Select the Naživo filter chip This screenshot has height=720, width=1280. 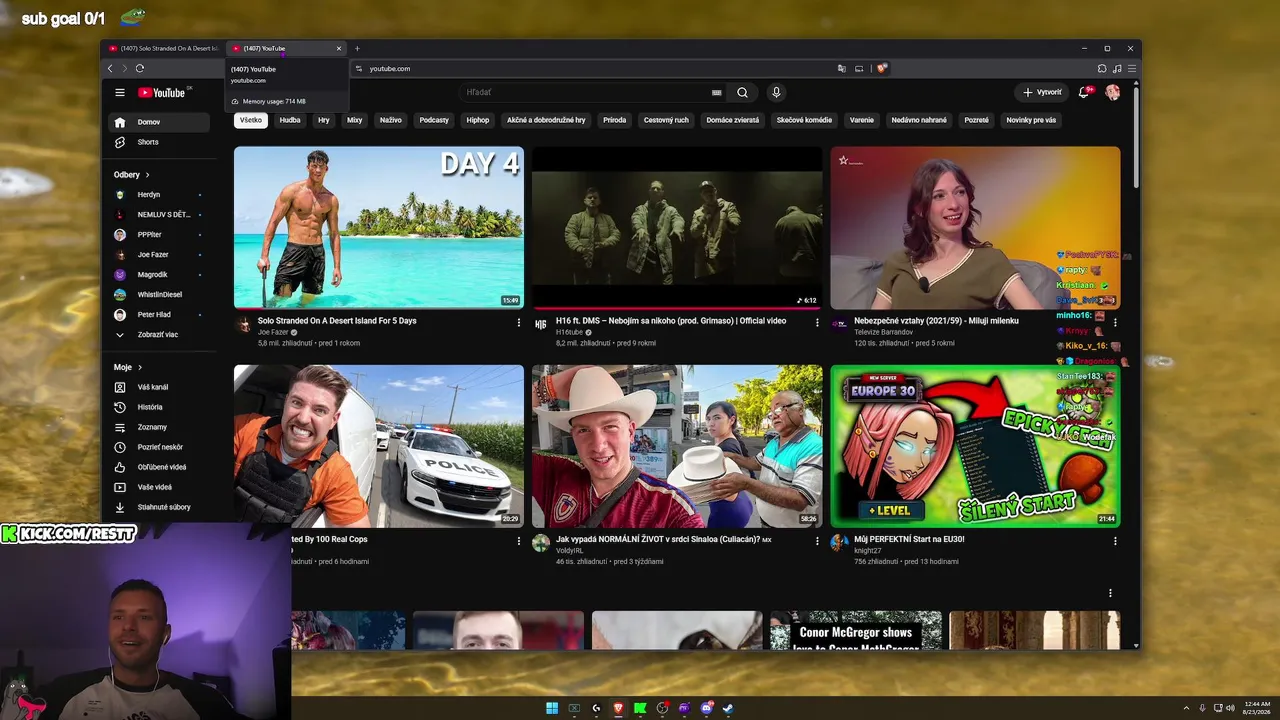pyautogui.click(x=391, y=120)
